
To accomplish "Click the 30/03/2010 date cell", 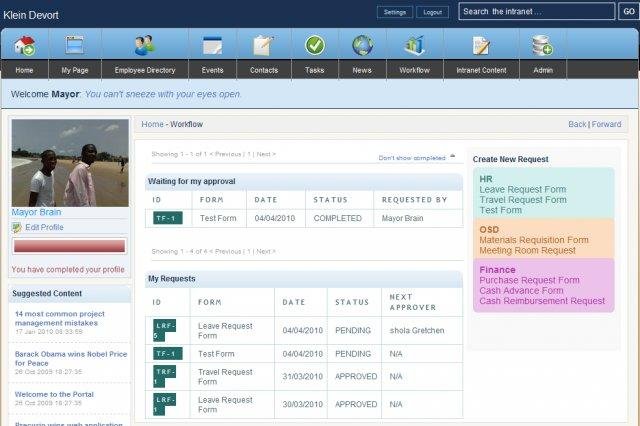I will (x=301, y=404).
